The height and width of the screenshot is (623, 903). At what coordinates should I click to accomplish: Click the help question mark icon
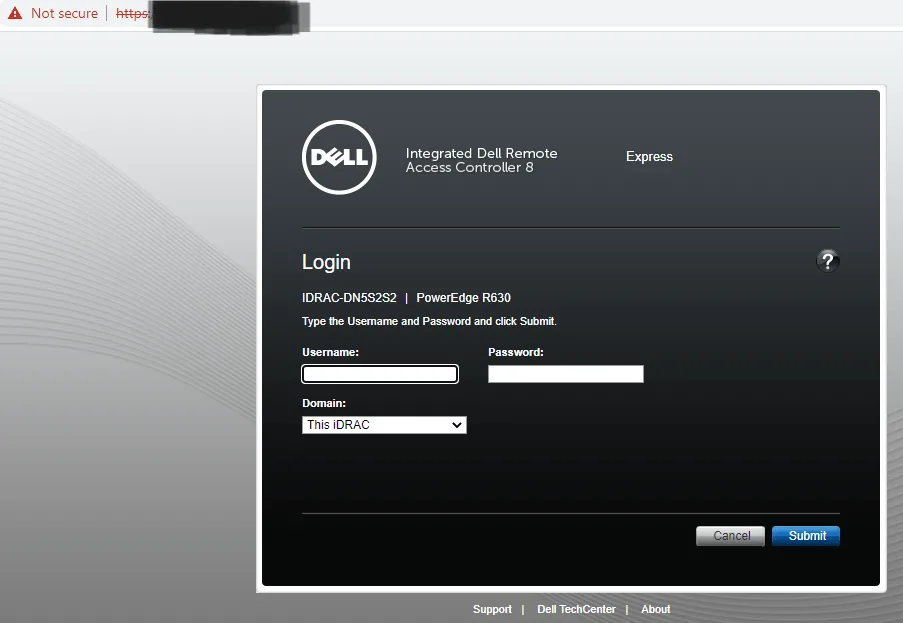tap(828, 261)
